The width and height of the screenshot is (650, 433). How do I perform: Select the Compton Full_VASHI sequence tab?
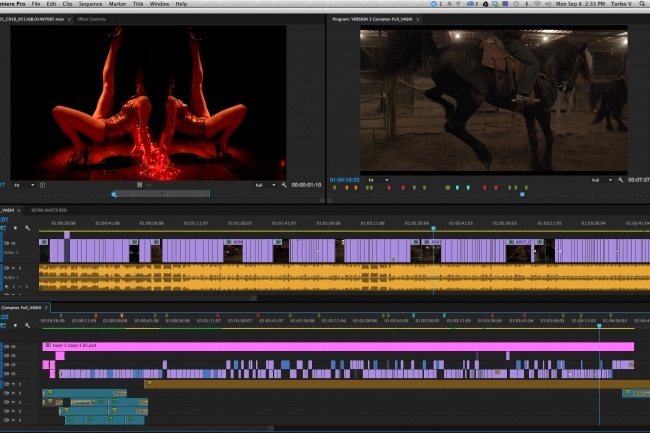pos(21,307)
